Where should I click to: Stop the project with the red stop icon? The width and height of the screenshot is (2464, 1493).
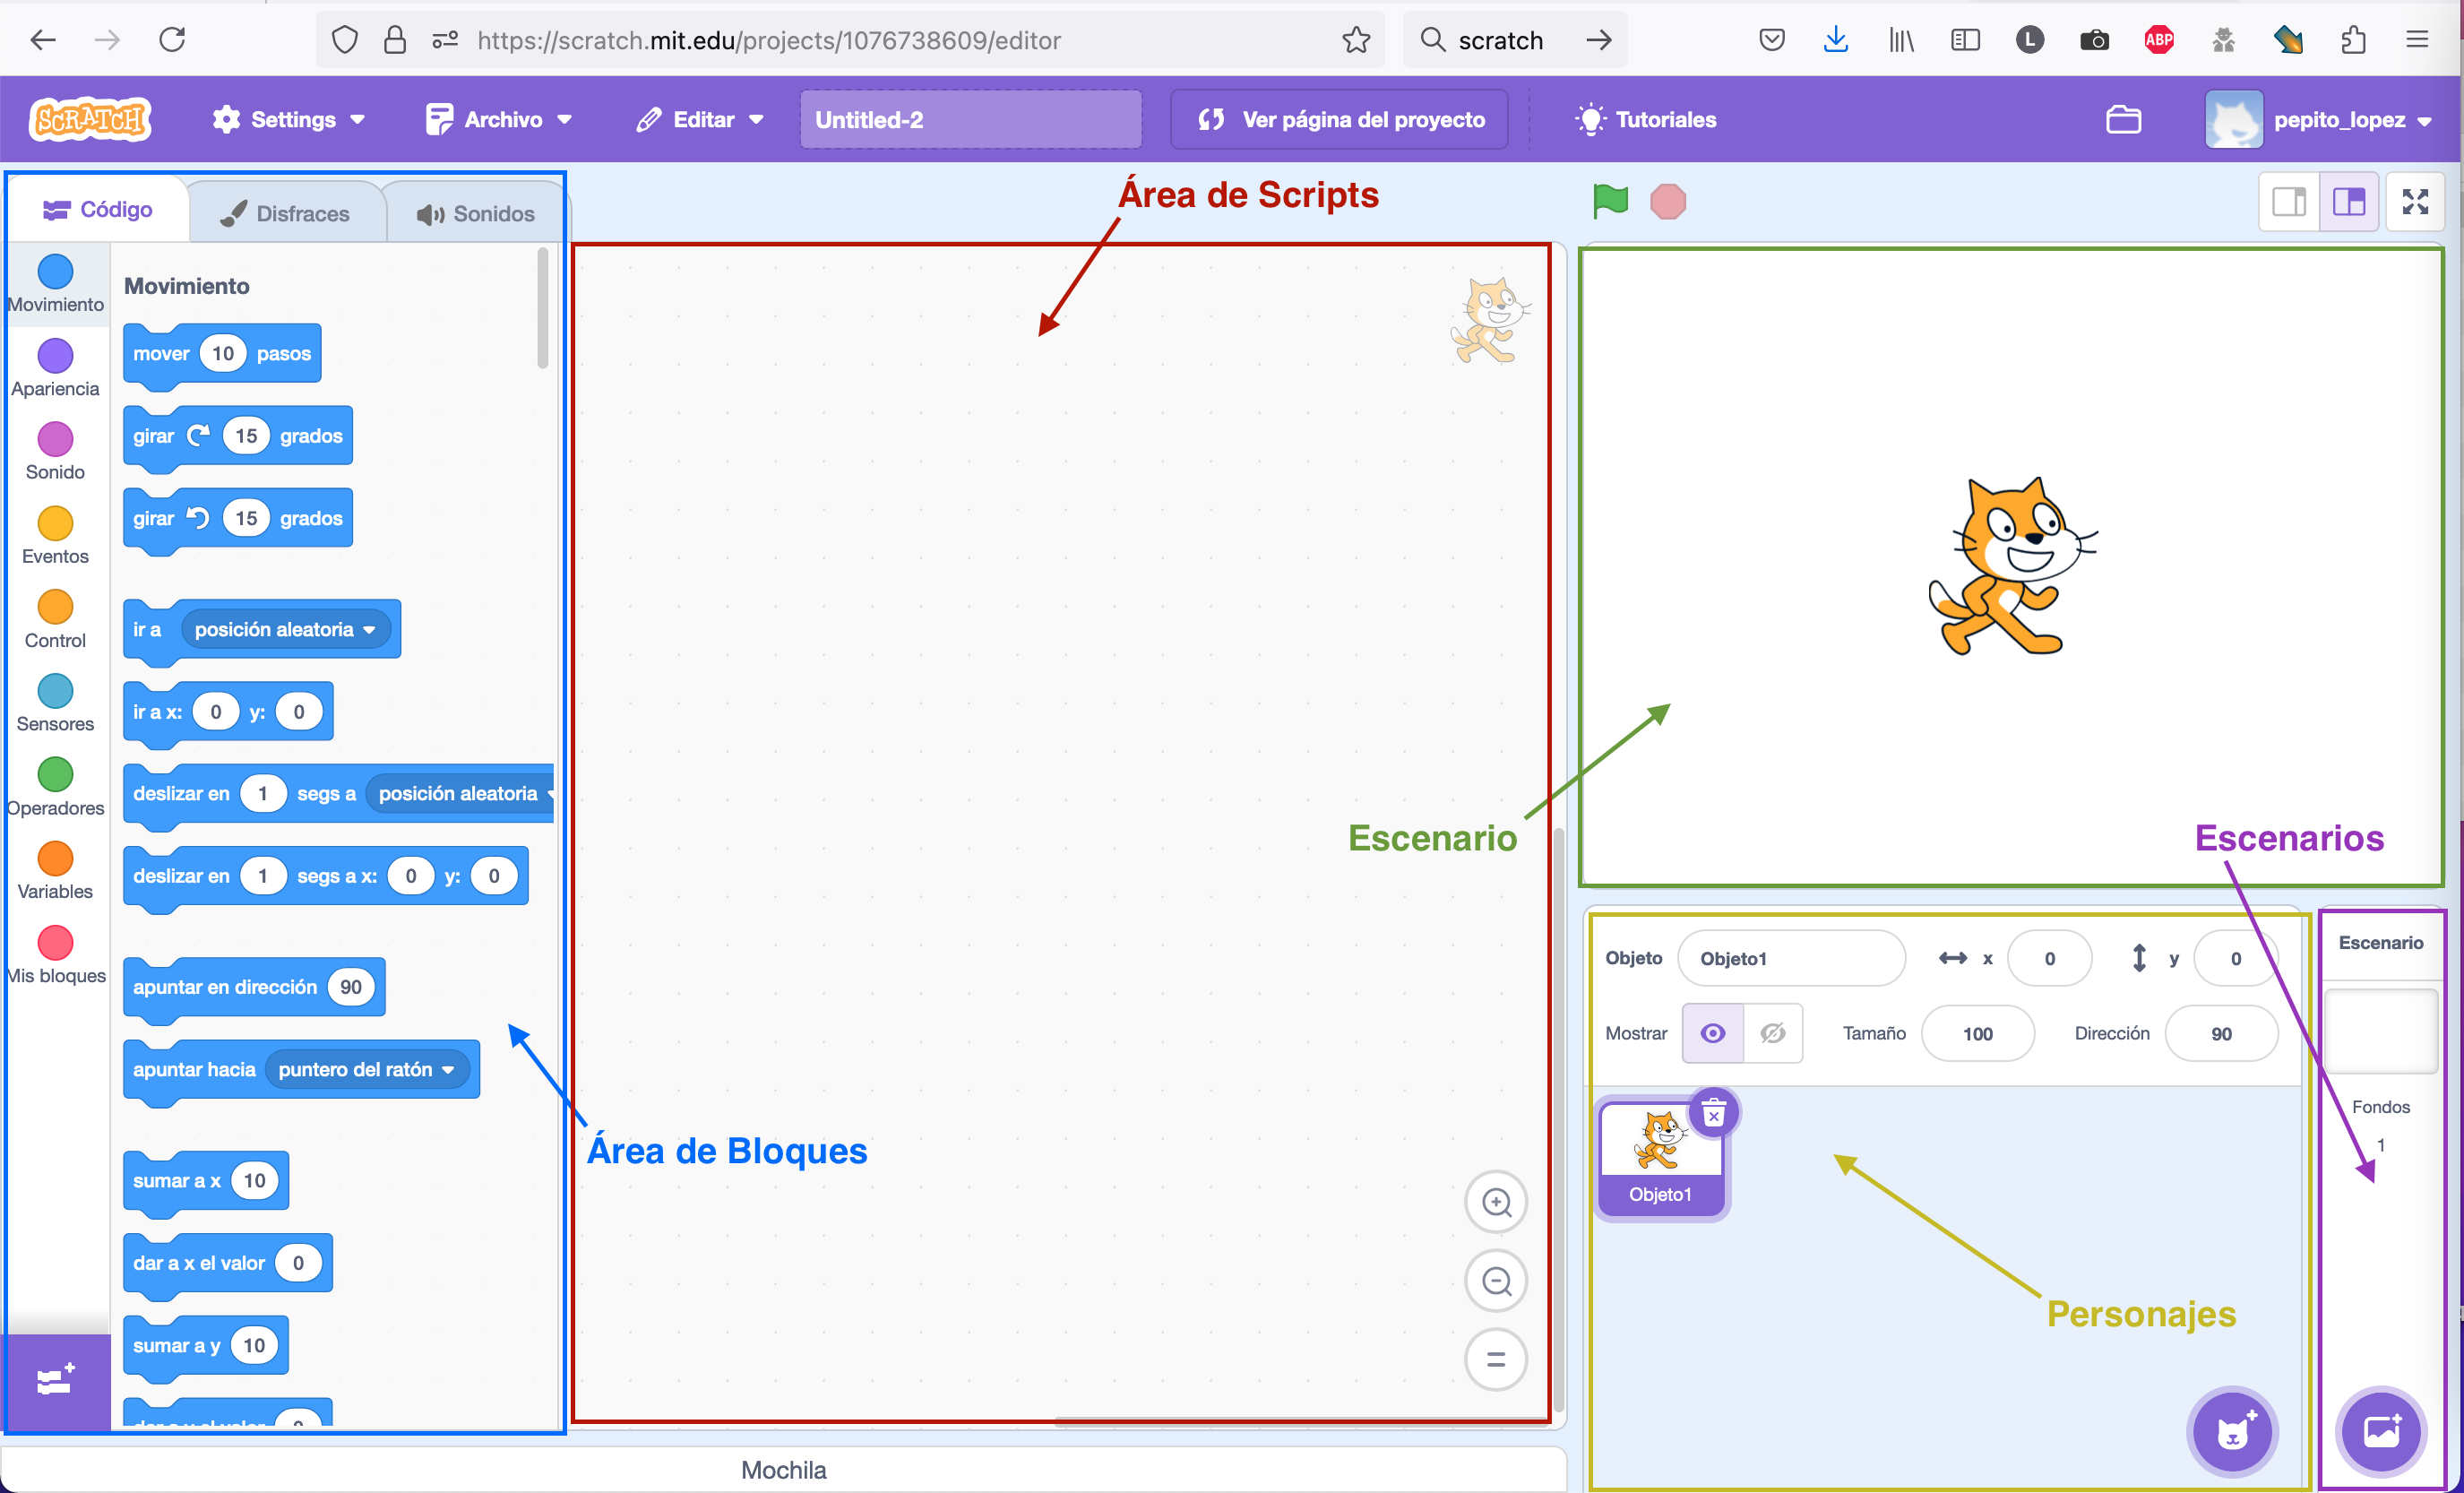point(1667,201)
